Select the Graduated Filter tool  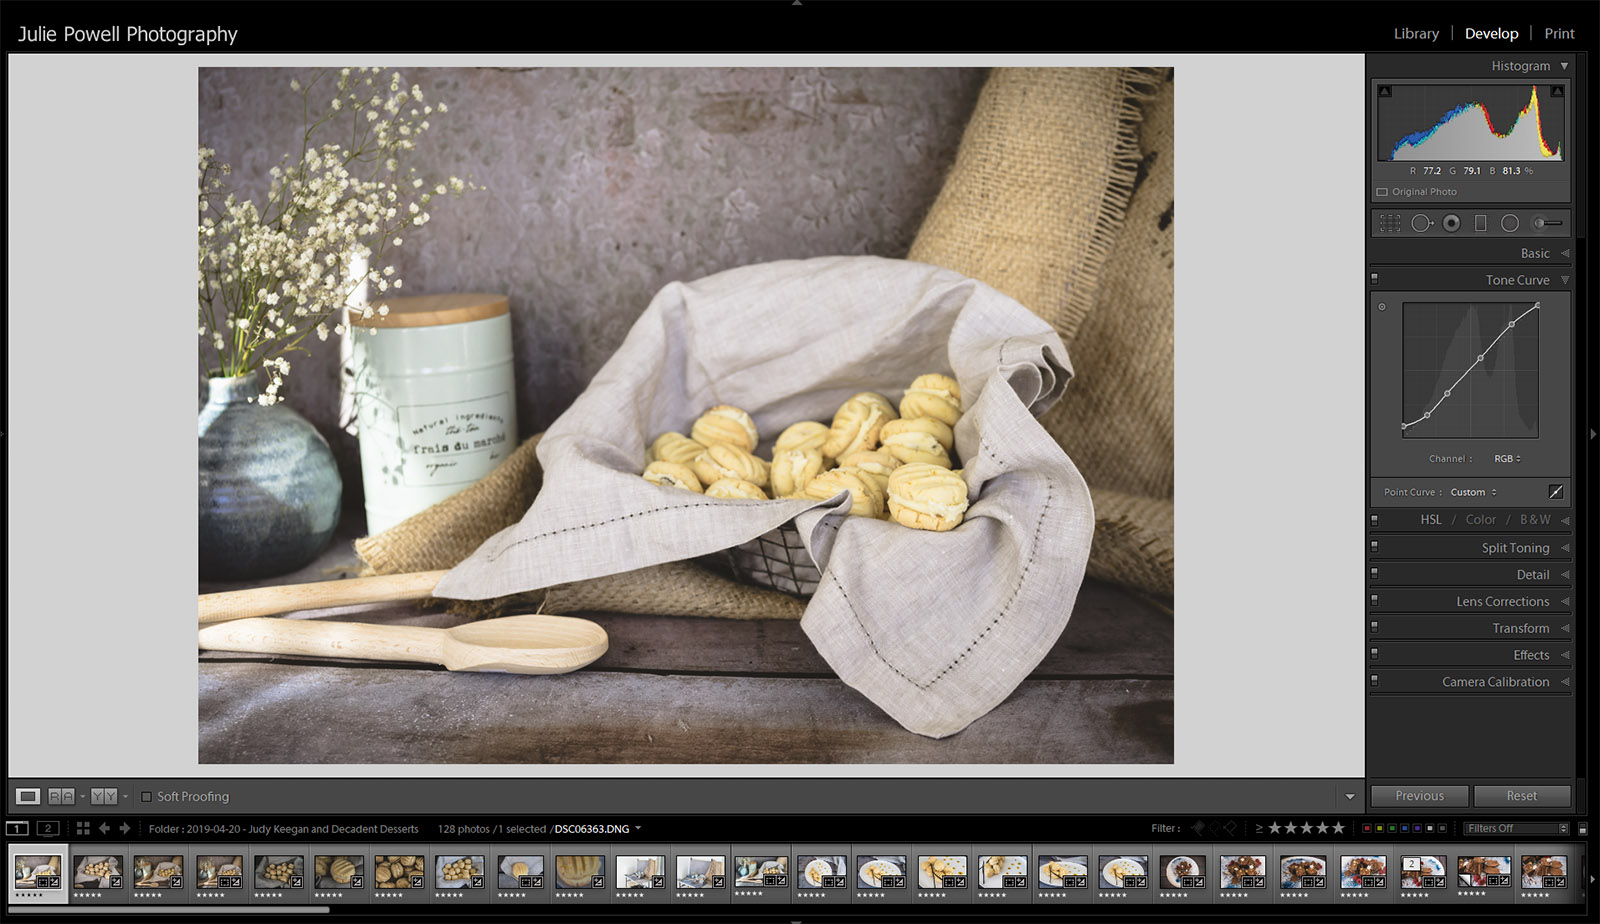click(1481, 224)
